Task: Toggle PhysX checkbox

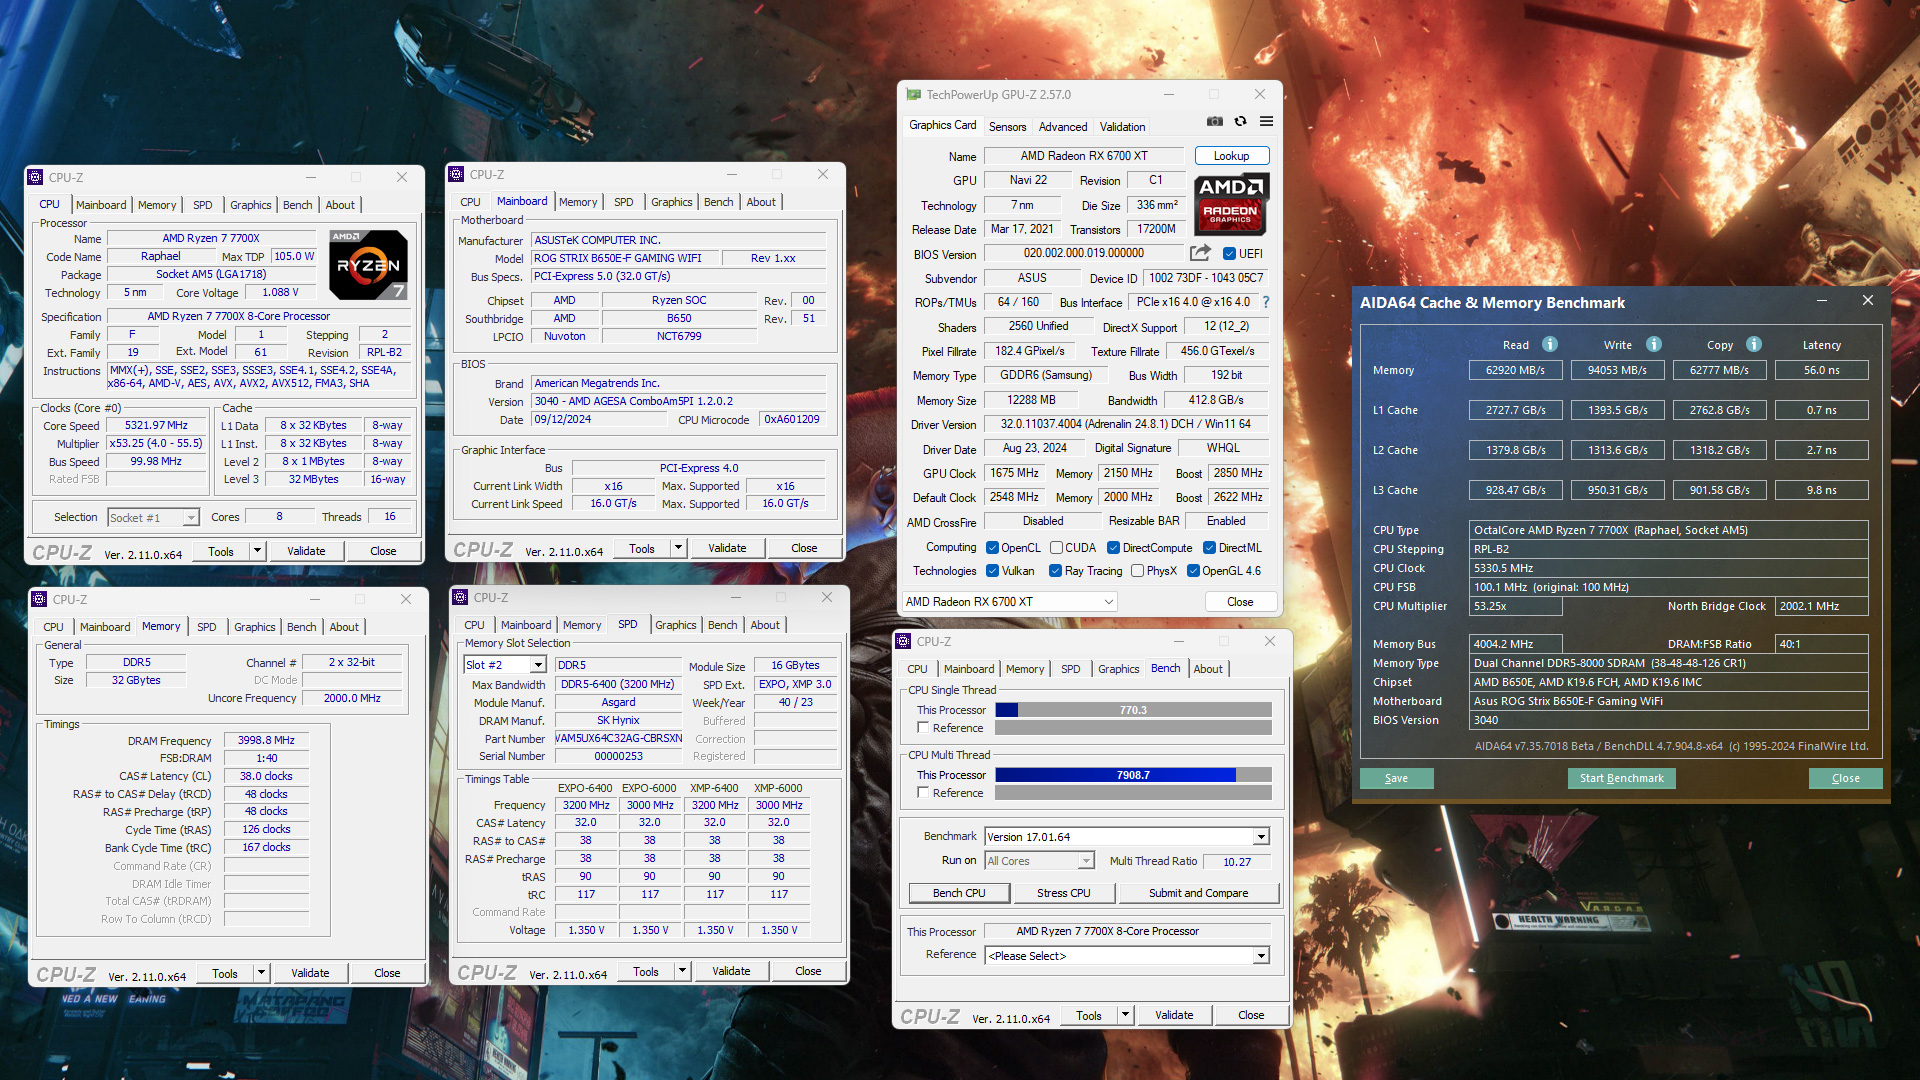Action: 1137,571
